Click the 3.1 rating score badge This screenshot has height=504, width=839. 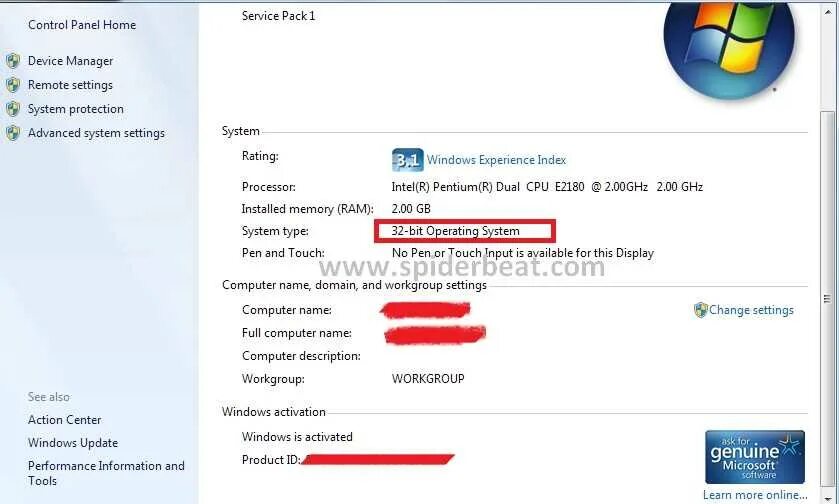407,160
